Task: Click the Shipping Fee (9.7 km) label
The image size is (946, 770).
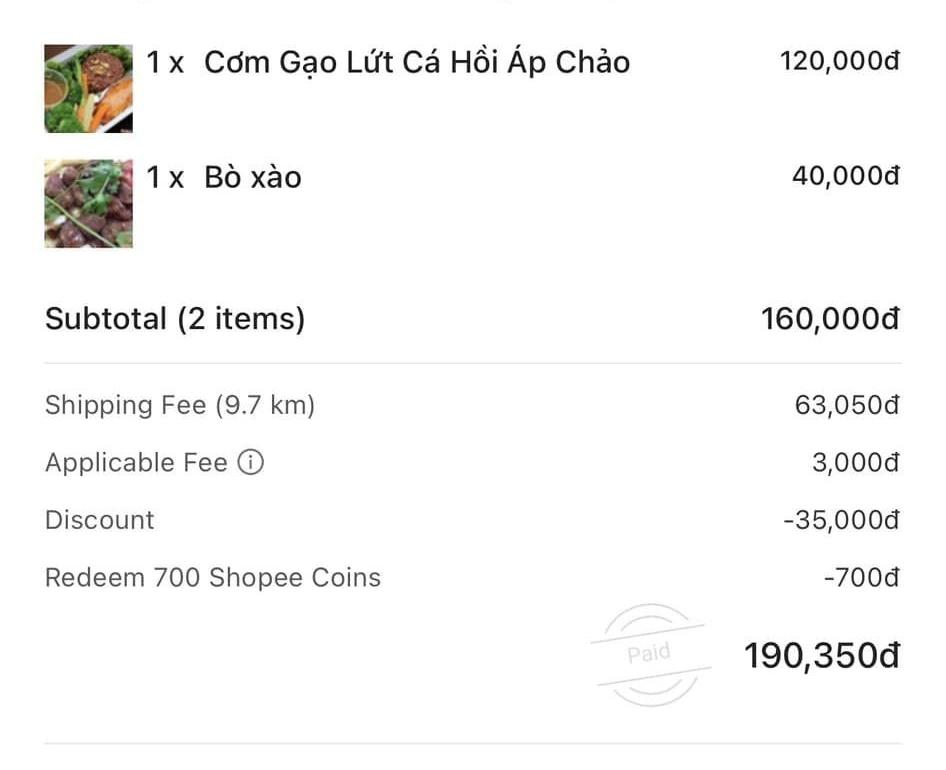Action: [x=180, y=405]
